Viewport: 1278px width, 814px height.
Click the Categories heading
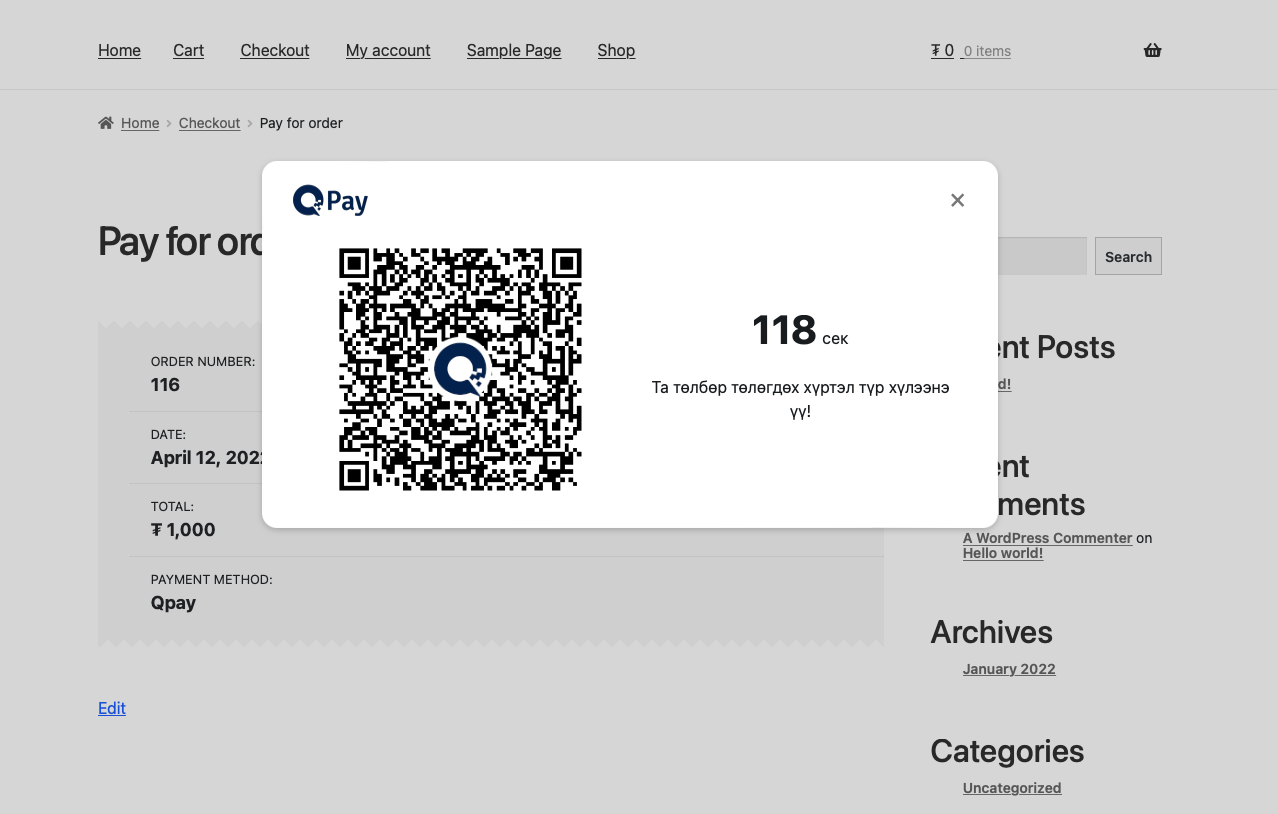coord(1007,751)
